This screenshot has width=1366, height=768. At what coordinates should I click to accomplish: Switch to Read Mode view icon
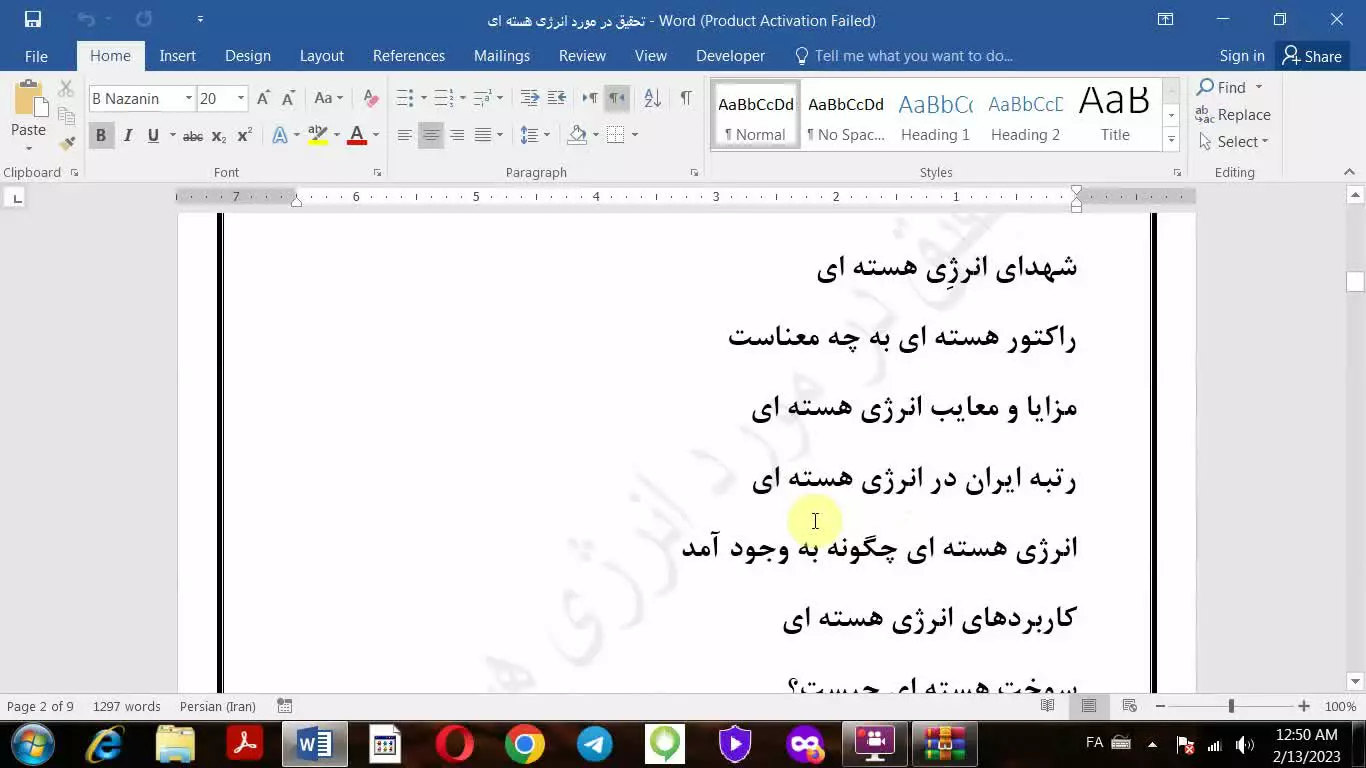(x=1048, y=706)
